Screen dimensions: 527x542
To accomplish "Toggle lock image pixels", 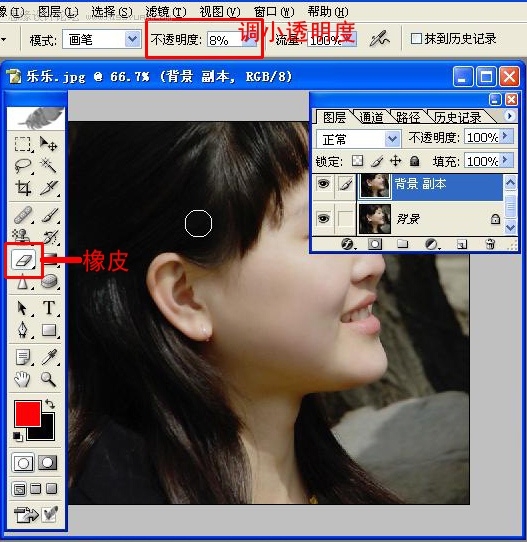I will pos(377,161).
